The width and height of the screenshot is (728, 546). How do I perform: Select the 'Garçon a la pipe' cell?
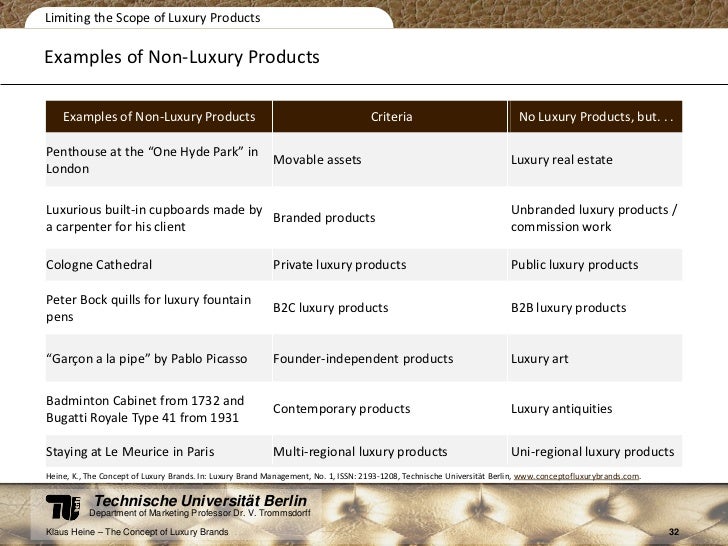point(159,358)
